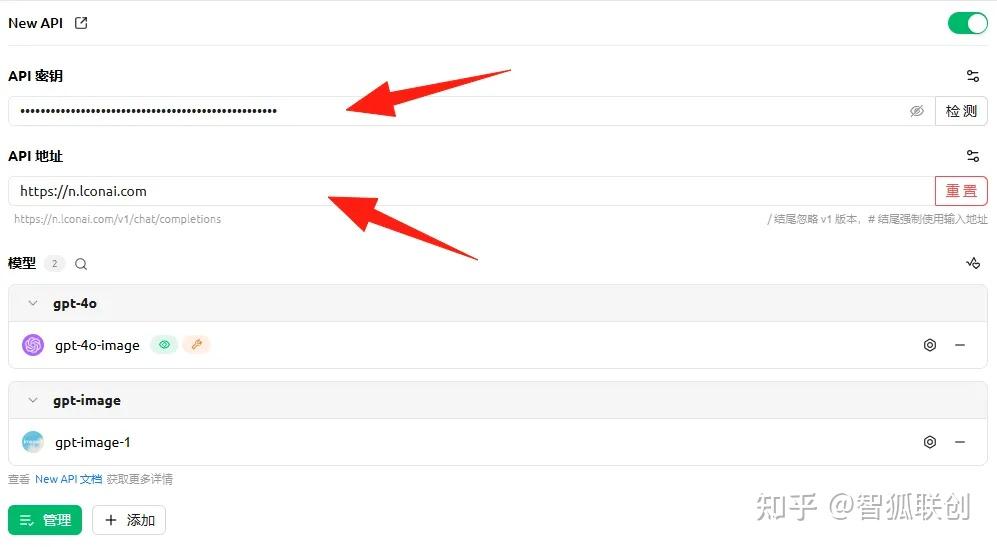This screenshot has width=997, height=547.
Task: Open the New API 文档 link
Action: tap(68, 479)
